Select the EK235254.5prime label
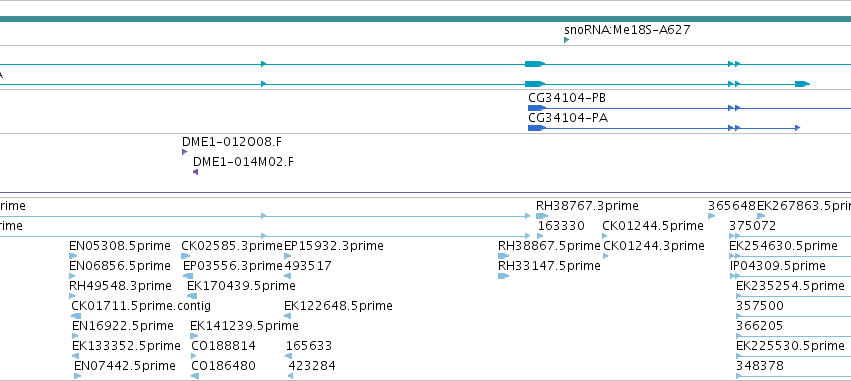This screenshot has width=851, height=381. (790, 286)
